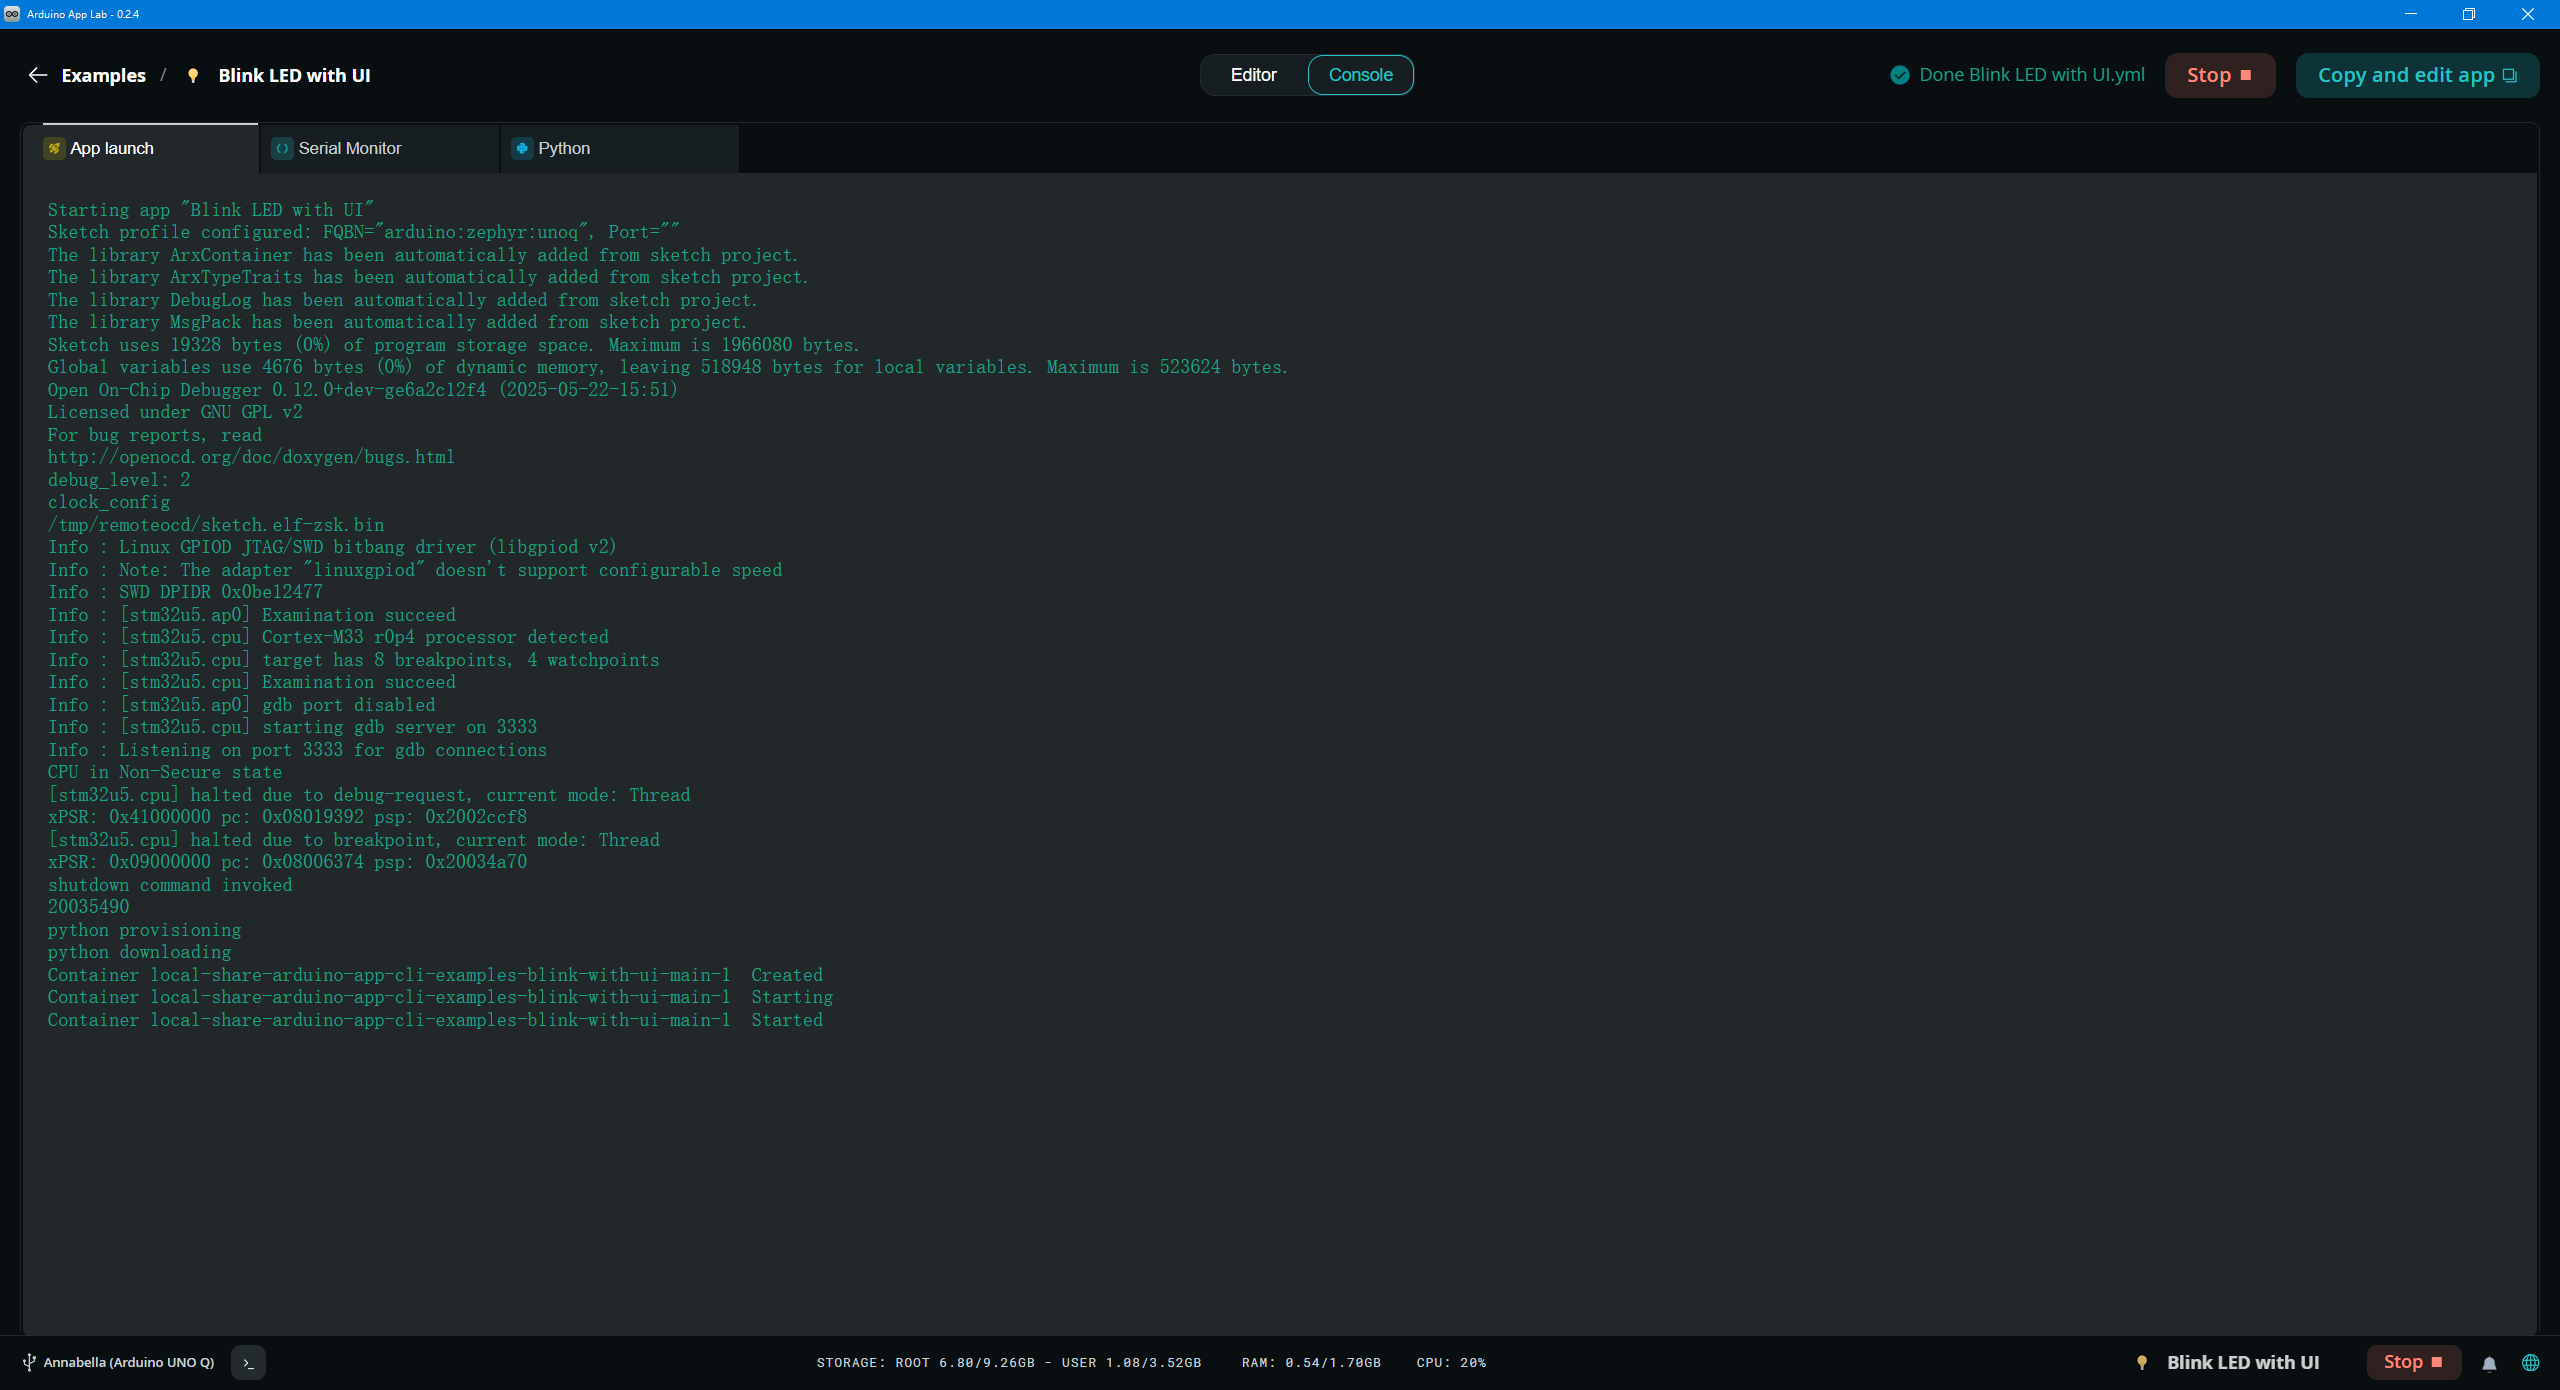Open the Serial Monitor tab

[x=380, y=148]
